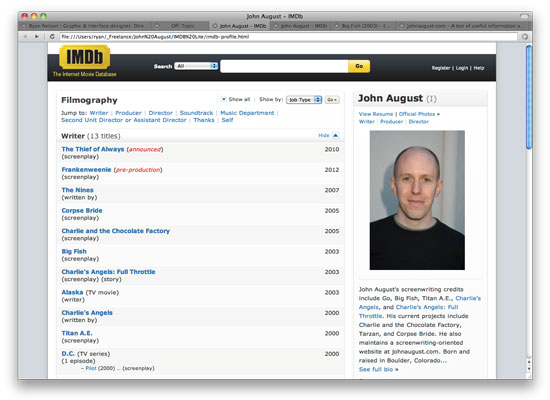Click the small Go button beside Job Type
This screenshot has height=400, width=550.
(332, 100)
